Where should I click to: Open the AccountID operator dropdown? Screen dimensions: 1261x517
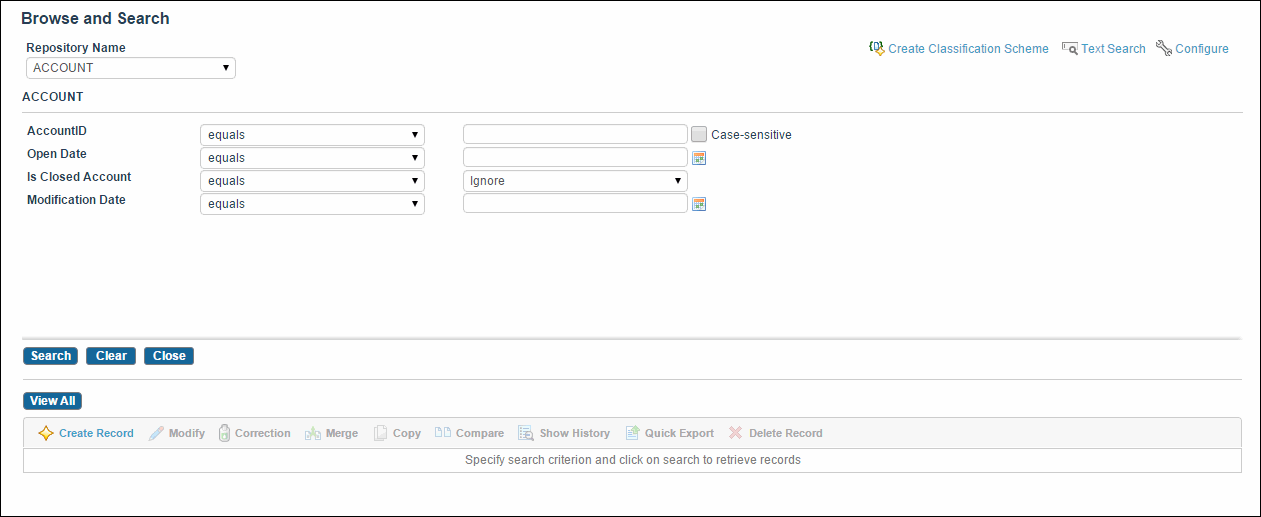tap(313, 135)
